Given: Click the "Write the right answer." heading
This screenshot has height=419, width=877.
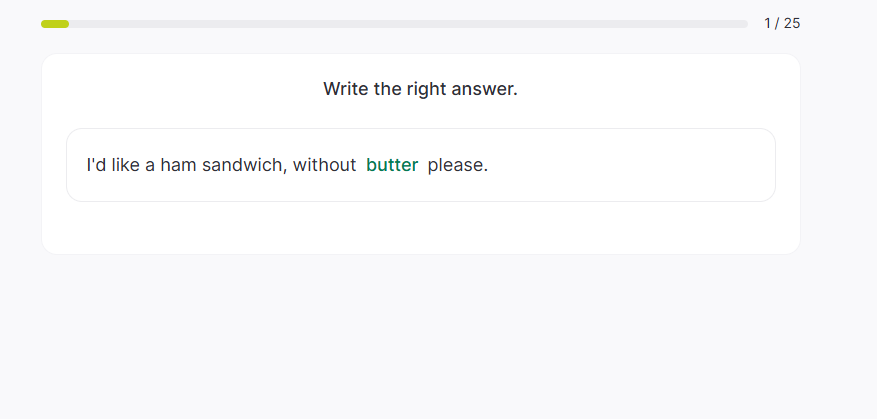Looking at the screenshot, I should (420, 89).
